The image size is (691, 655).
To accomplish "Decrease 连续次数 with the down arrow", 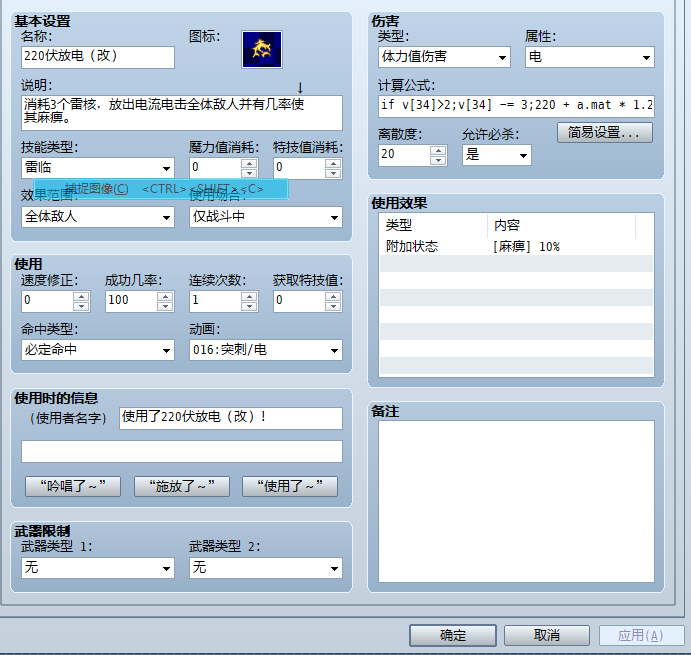I will [249, 306].
